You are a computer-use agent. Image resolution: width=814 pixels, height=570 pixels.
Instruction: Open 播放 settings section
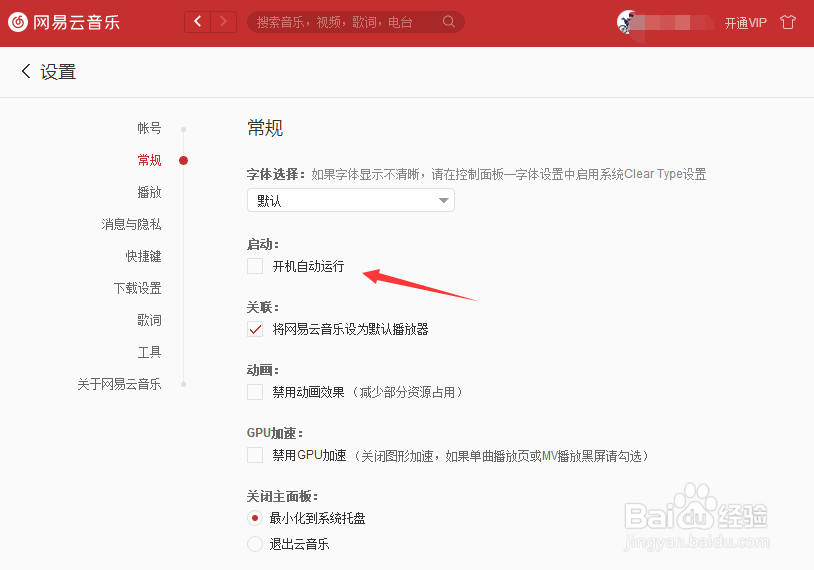coord(150,192)
